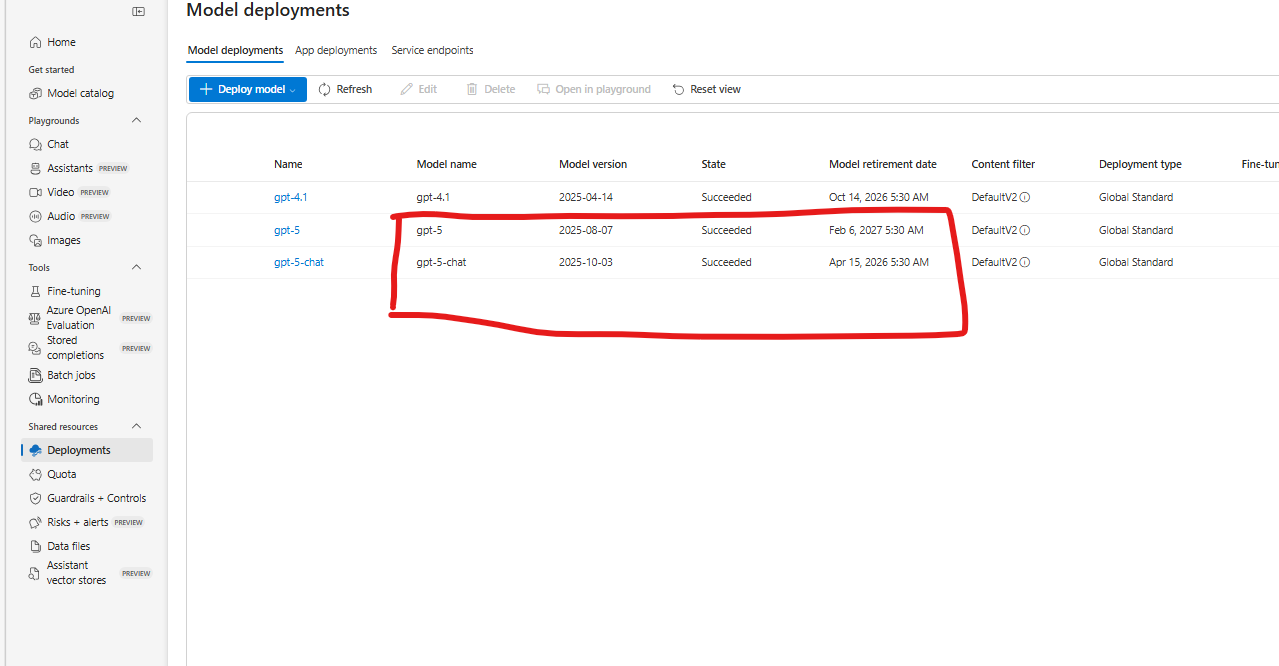The height and width of the screenshot is (666, 1279).
Task: Open Assistants playground icon
Action: pos(36,168)
